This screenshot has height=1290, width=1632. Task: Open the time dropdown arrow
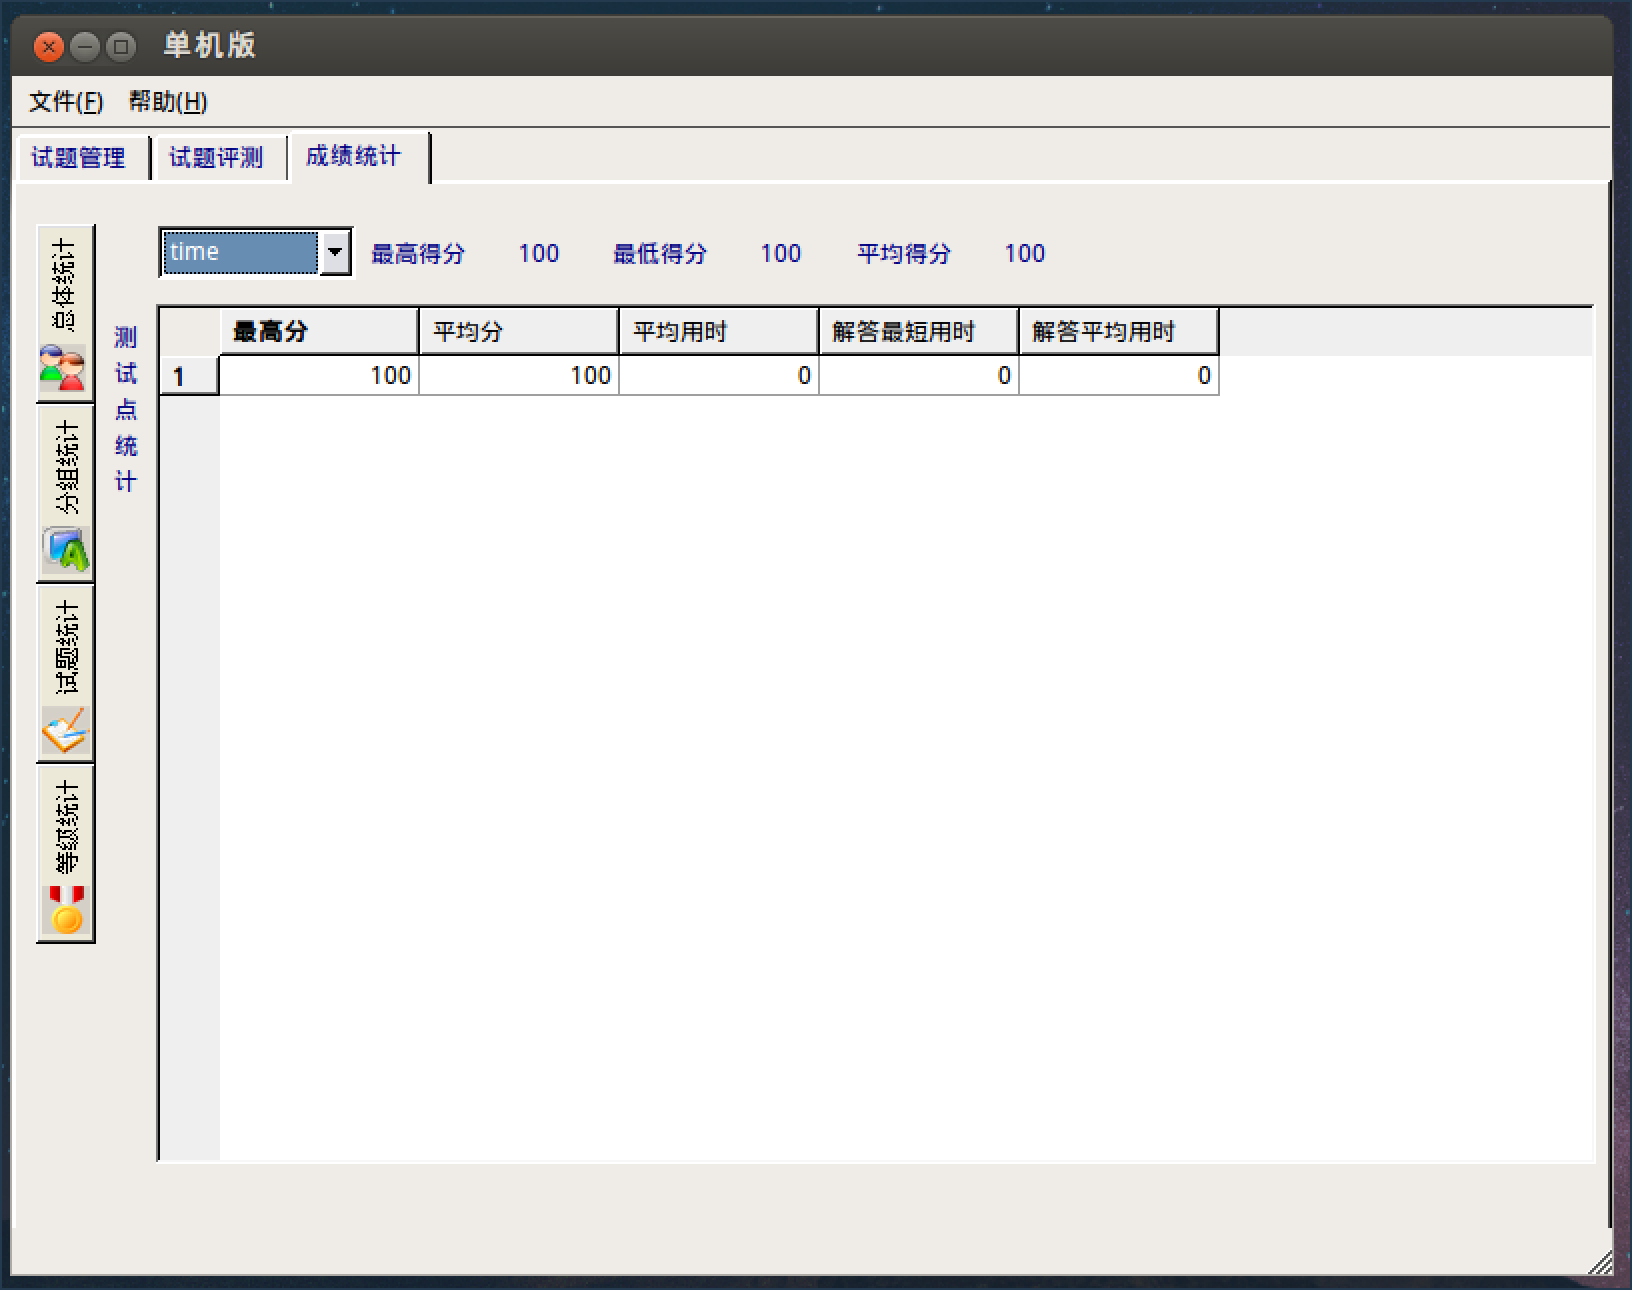point(335,252)
